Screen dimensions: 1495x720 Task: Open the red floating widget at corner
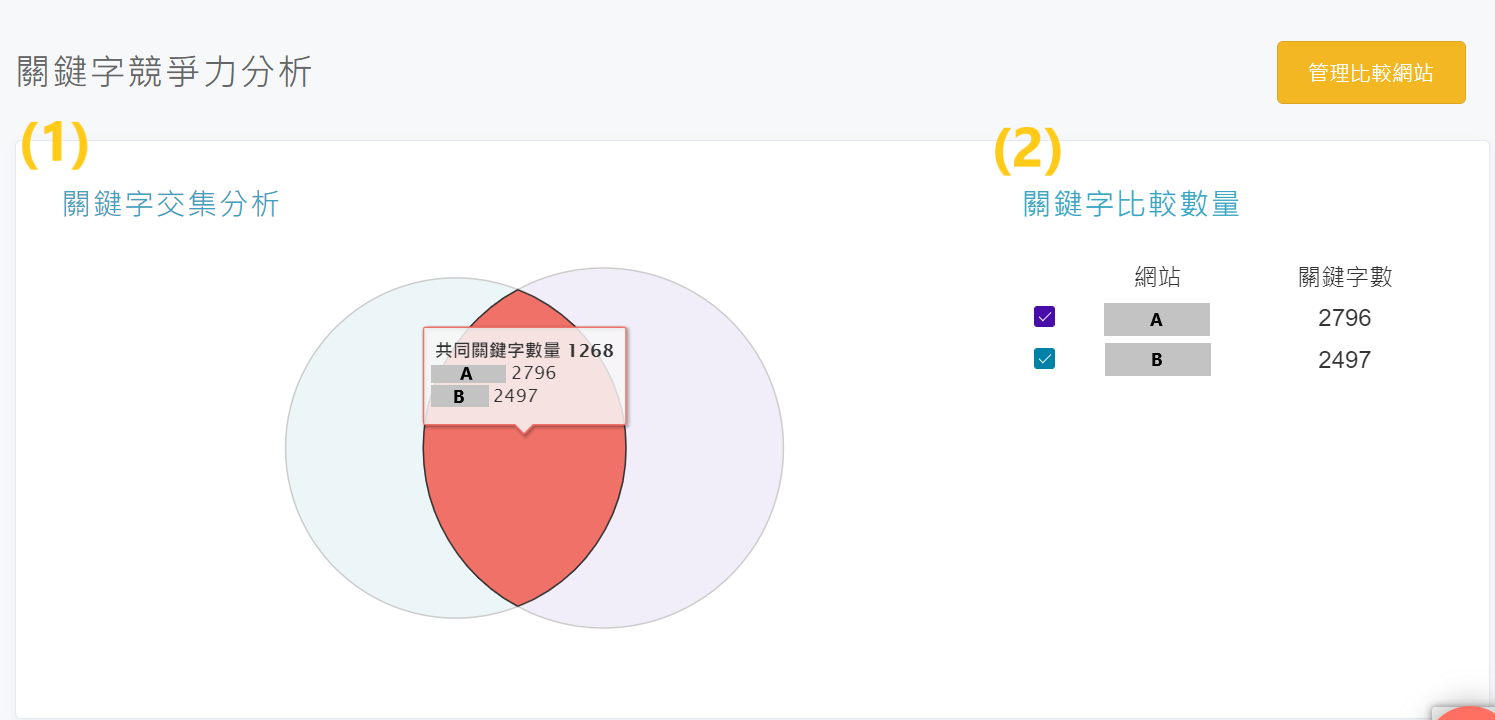[1466, 713]
